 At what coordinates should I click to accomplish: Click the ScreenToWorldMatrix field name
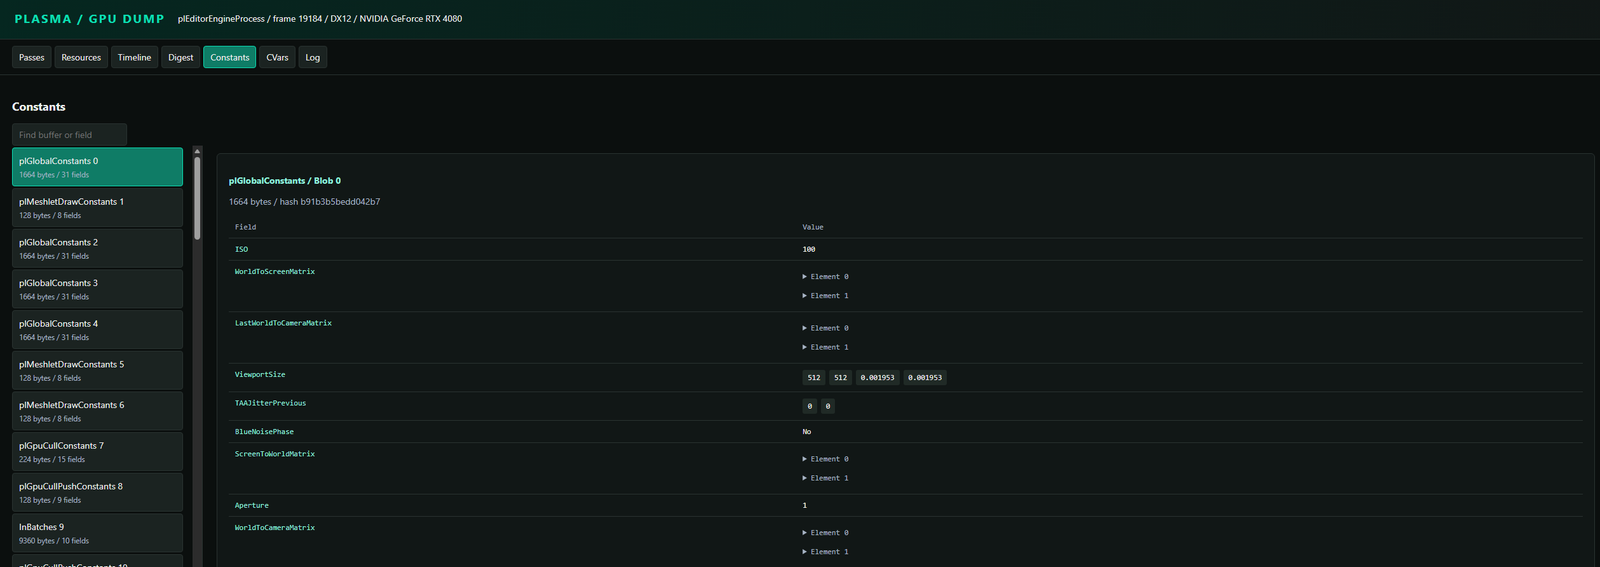click(x=275, y=454)
